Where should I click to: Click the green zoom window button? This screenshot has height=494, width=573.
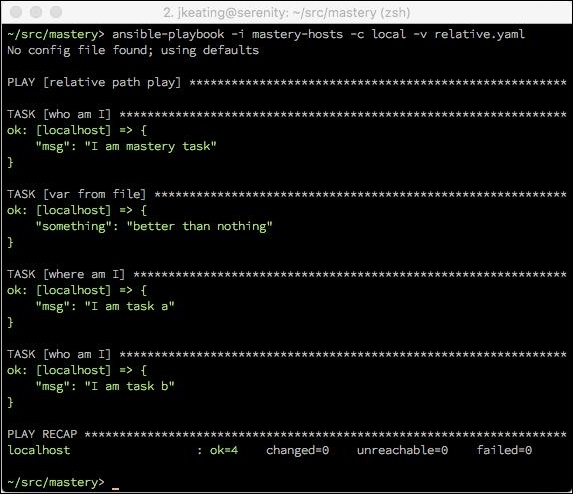[56, 12]
